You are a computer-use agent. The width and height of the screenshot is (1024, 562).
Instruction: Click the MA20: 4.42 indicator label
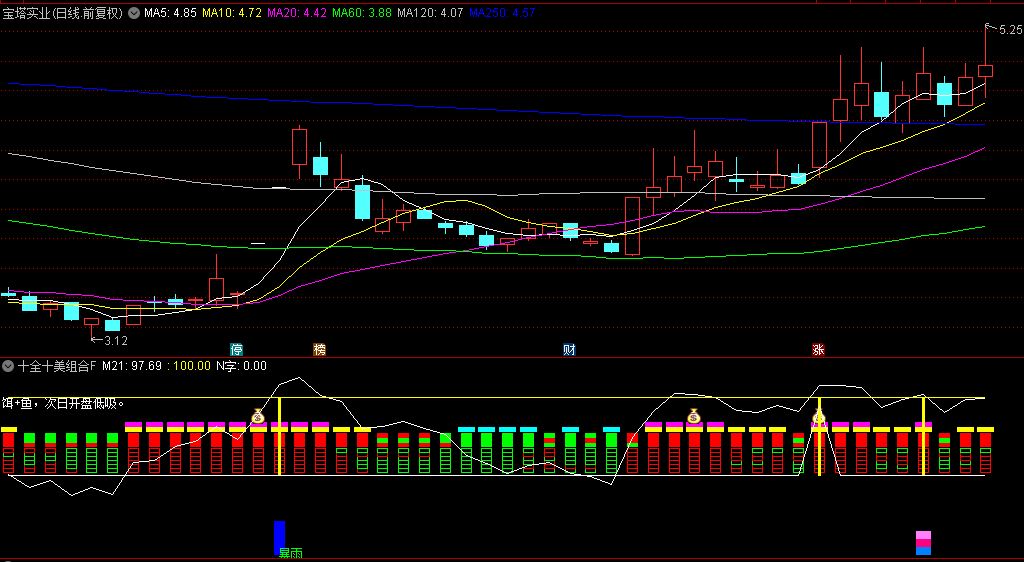[x=297, y=13]
